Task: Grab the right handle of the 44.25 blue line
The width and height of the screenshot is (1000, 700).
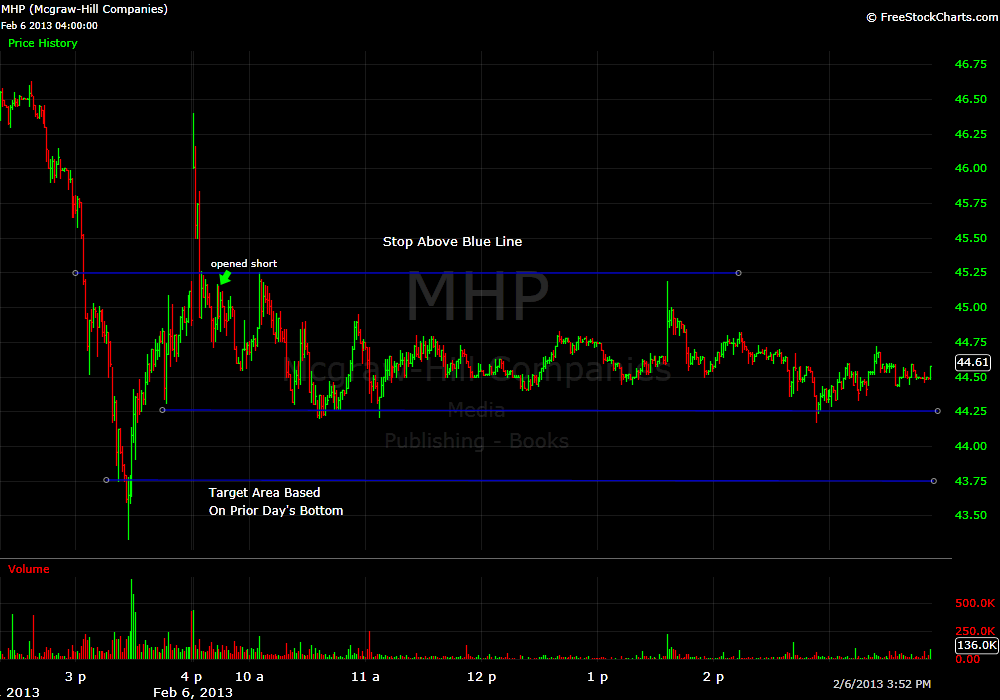Action: [x=938, y=411]
